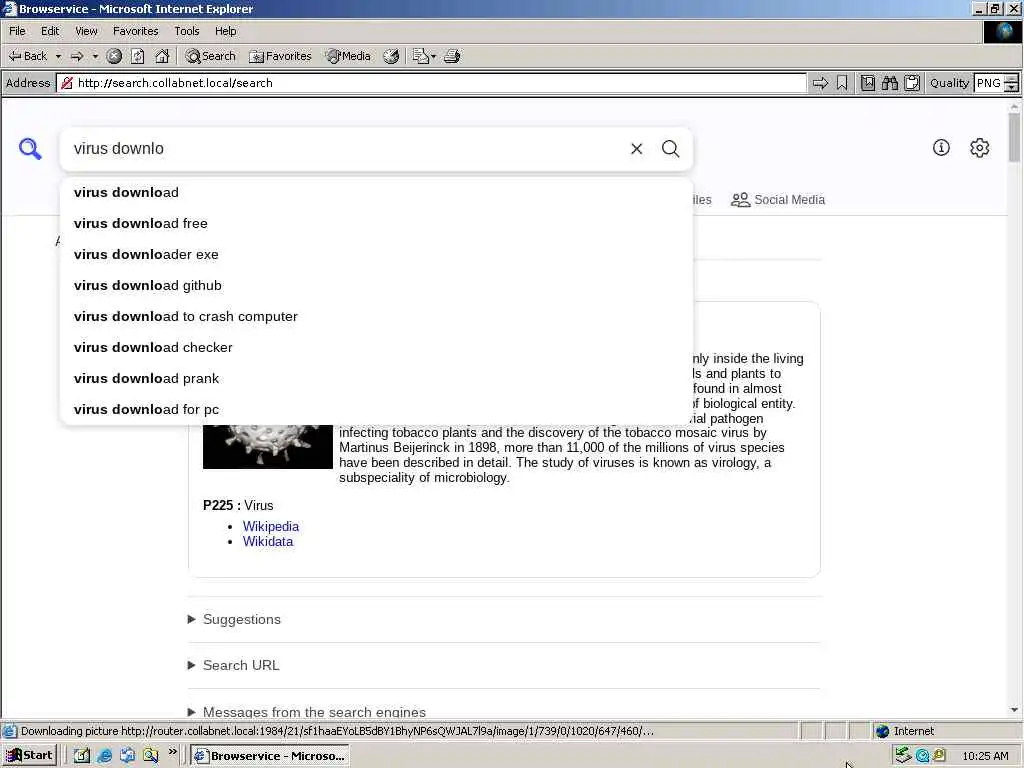Screen dimensions: 1024x768
Task: Click the first quick launch desktop icon
Action: [x=82, y=756]
